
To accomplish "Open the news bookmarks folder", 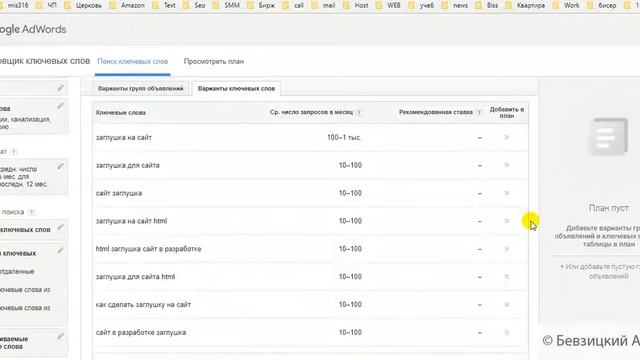I will coord(455,5).
